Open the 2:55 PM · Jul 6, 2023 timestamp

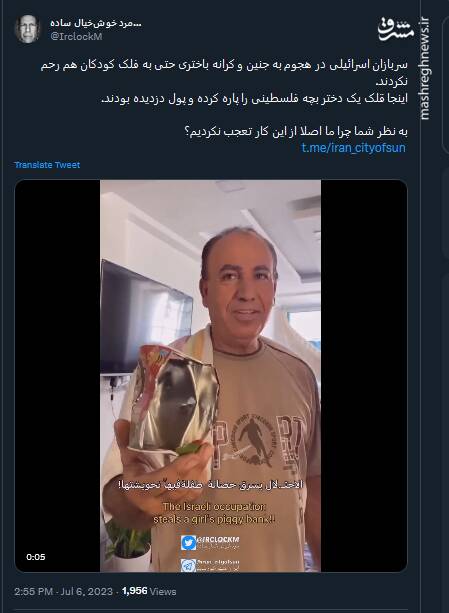(x=63, y=591)
